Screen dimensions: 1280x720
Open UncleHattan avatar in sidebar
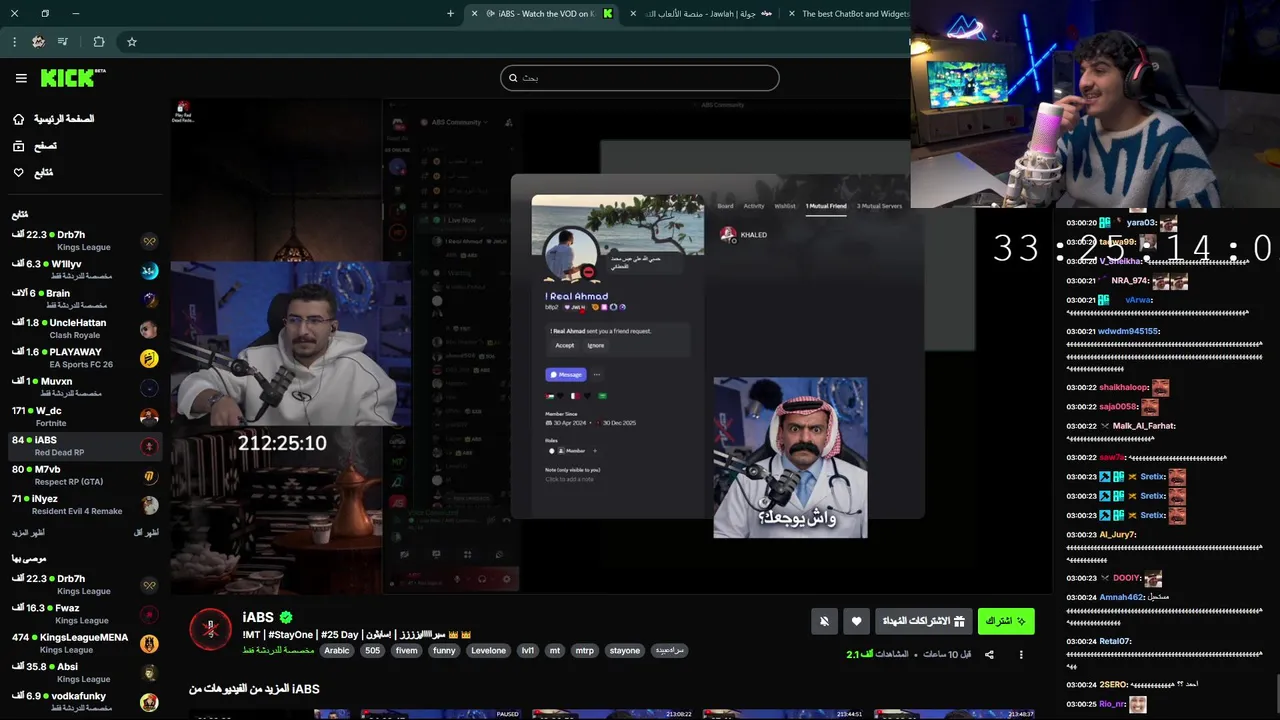[149, 329]
